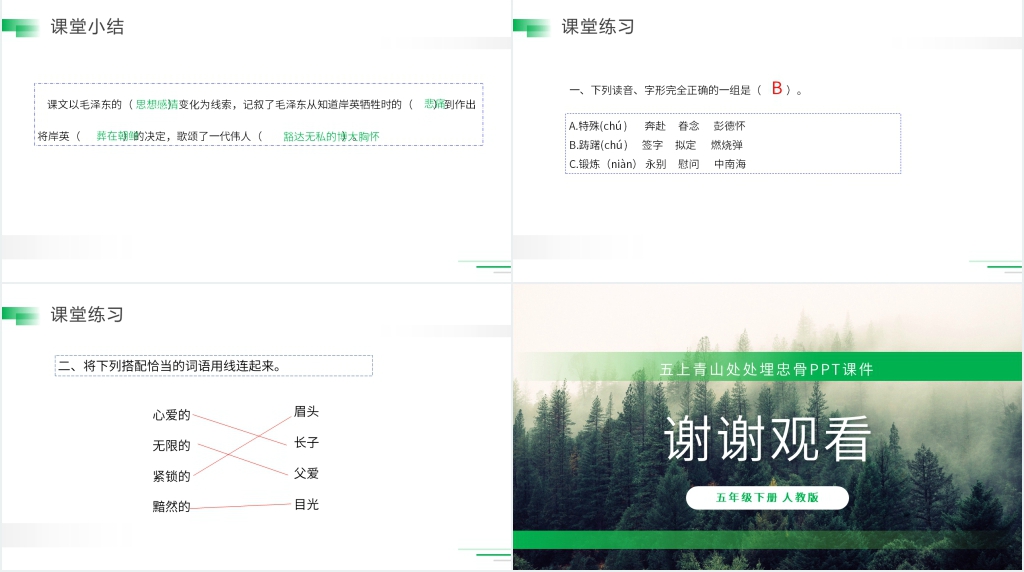Viewport: 1024px width, 572px height.
Task: Select the name 彭德怀
Action: tap(729, 126)
